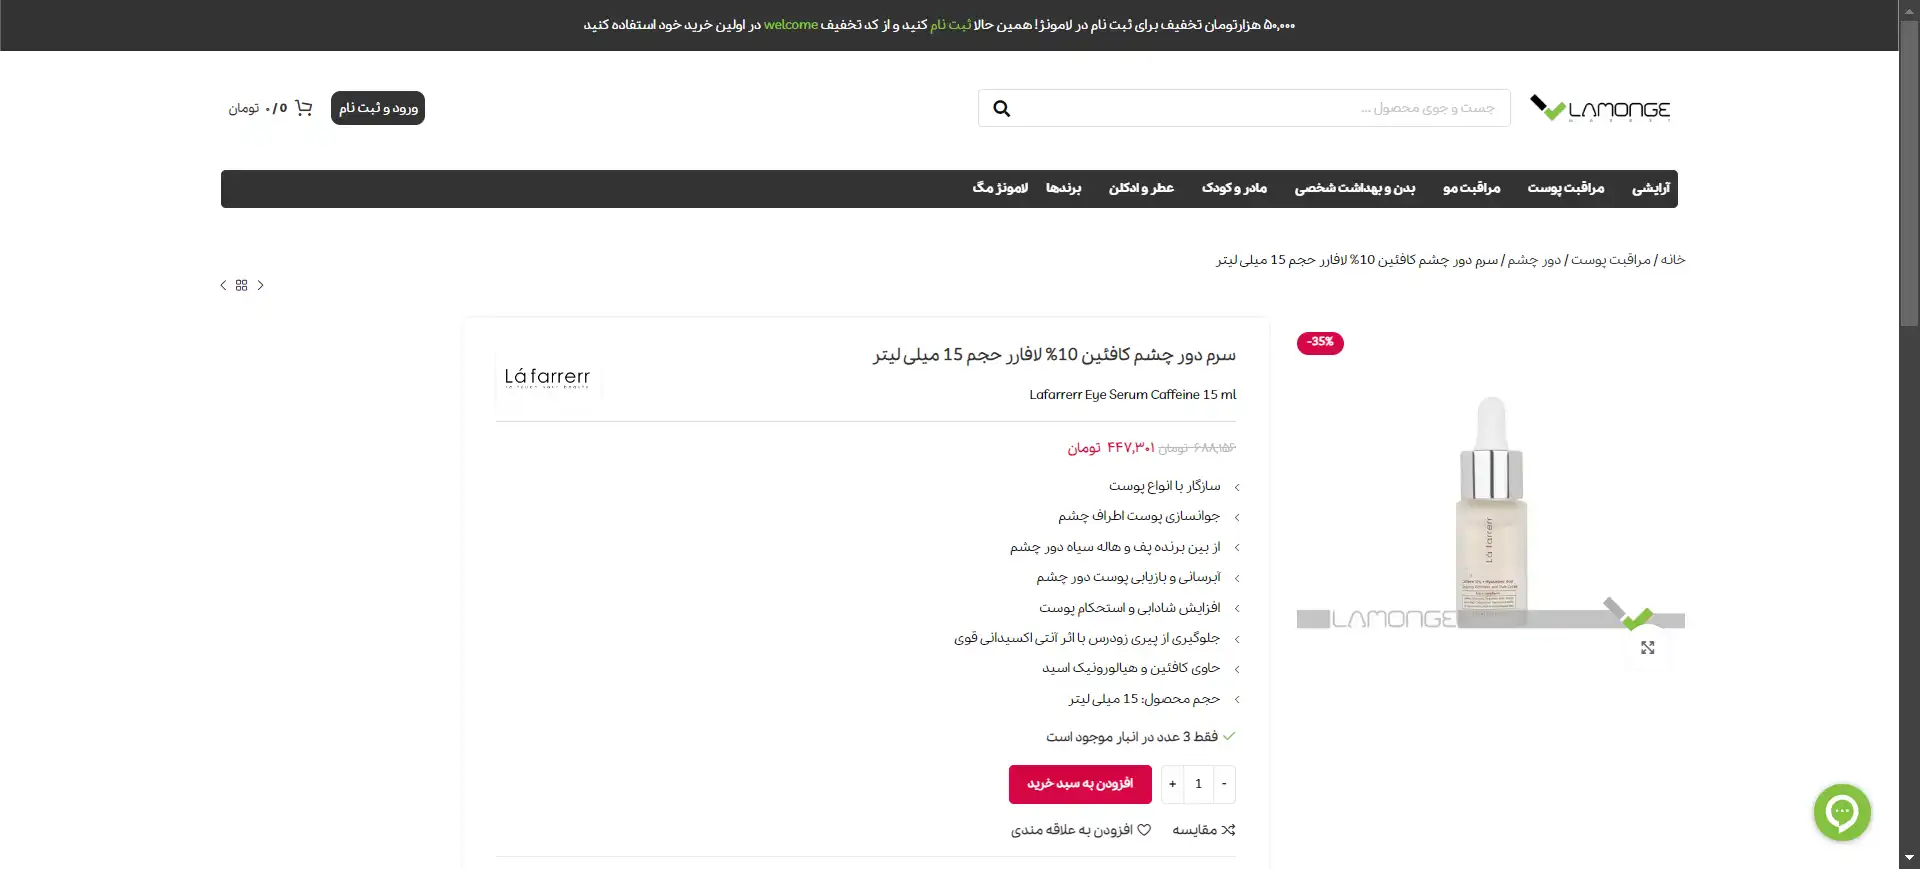Click 'فقط 3 عدد در انبار موجود است'
The height and width of the screenshot is (869, 1920).
tap(1132, 737)
